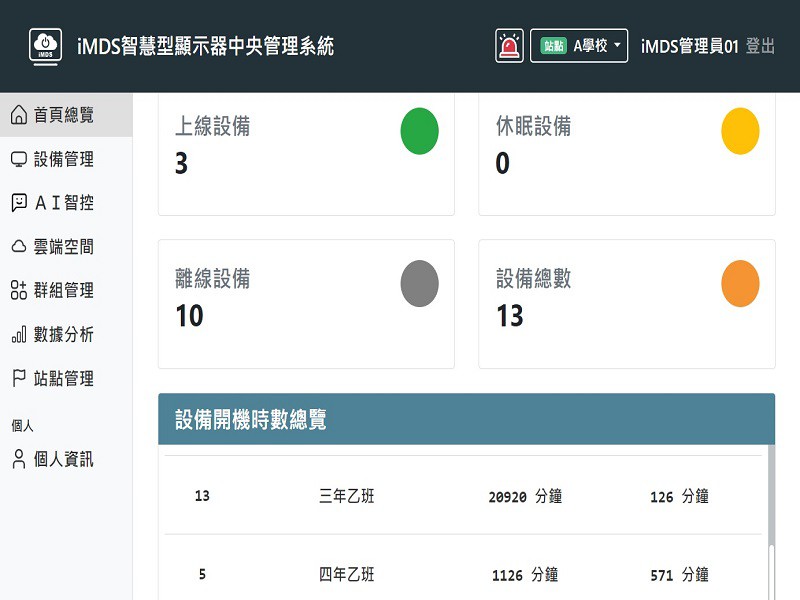Click the green 上線設備 status circle
This screenshot has width=800, height=600.
tap(419, 131)
